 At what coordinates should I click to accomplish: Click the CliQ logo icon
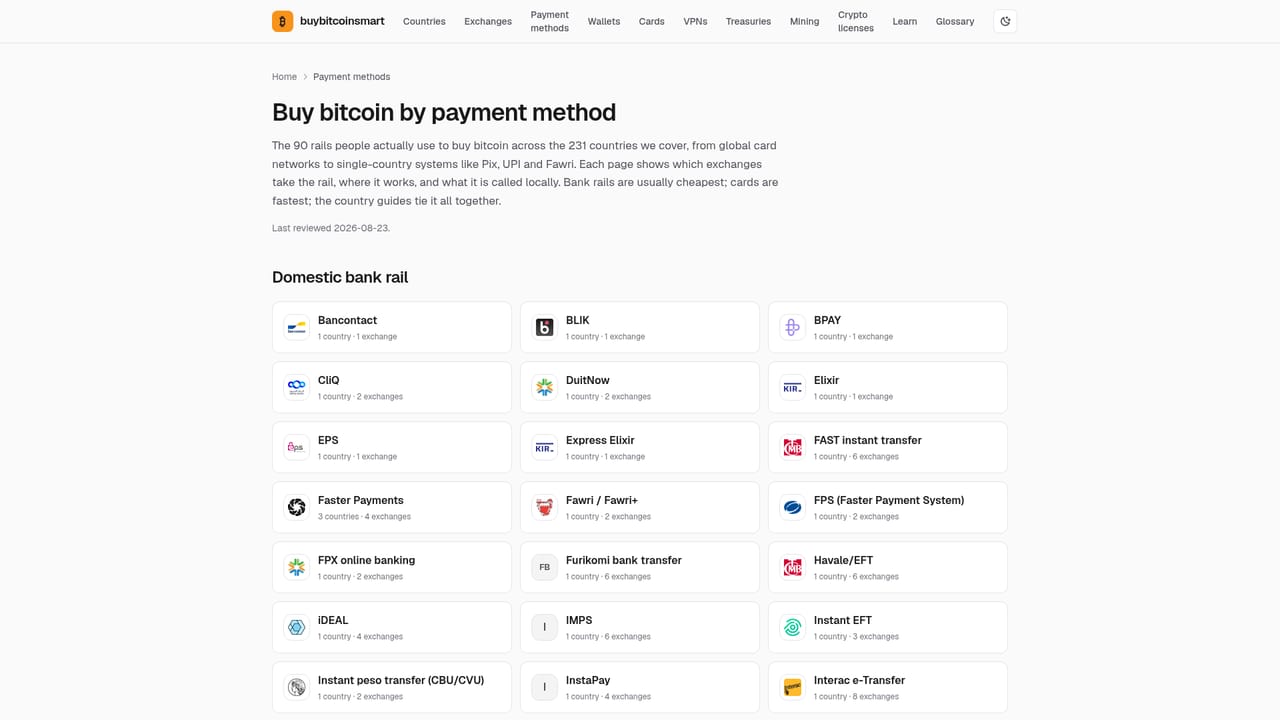click(x=296, y=387)
